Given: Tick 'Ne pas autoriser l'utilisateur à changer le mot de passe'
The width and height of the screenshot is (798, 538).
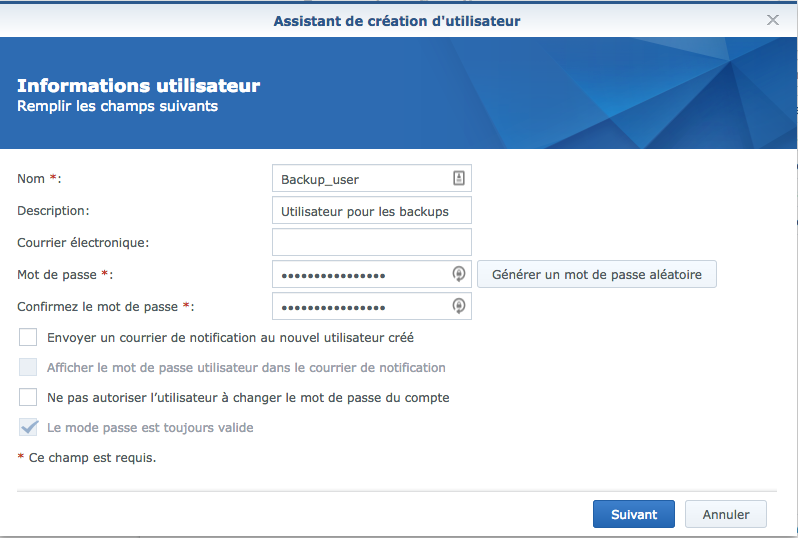Looking at the screenshot, I should (28, 397).
